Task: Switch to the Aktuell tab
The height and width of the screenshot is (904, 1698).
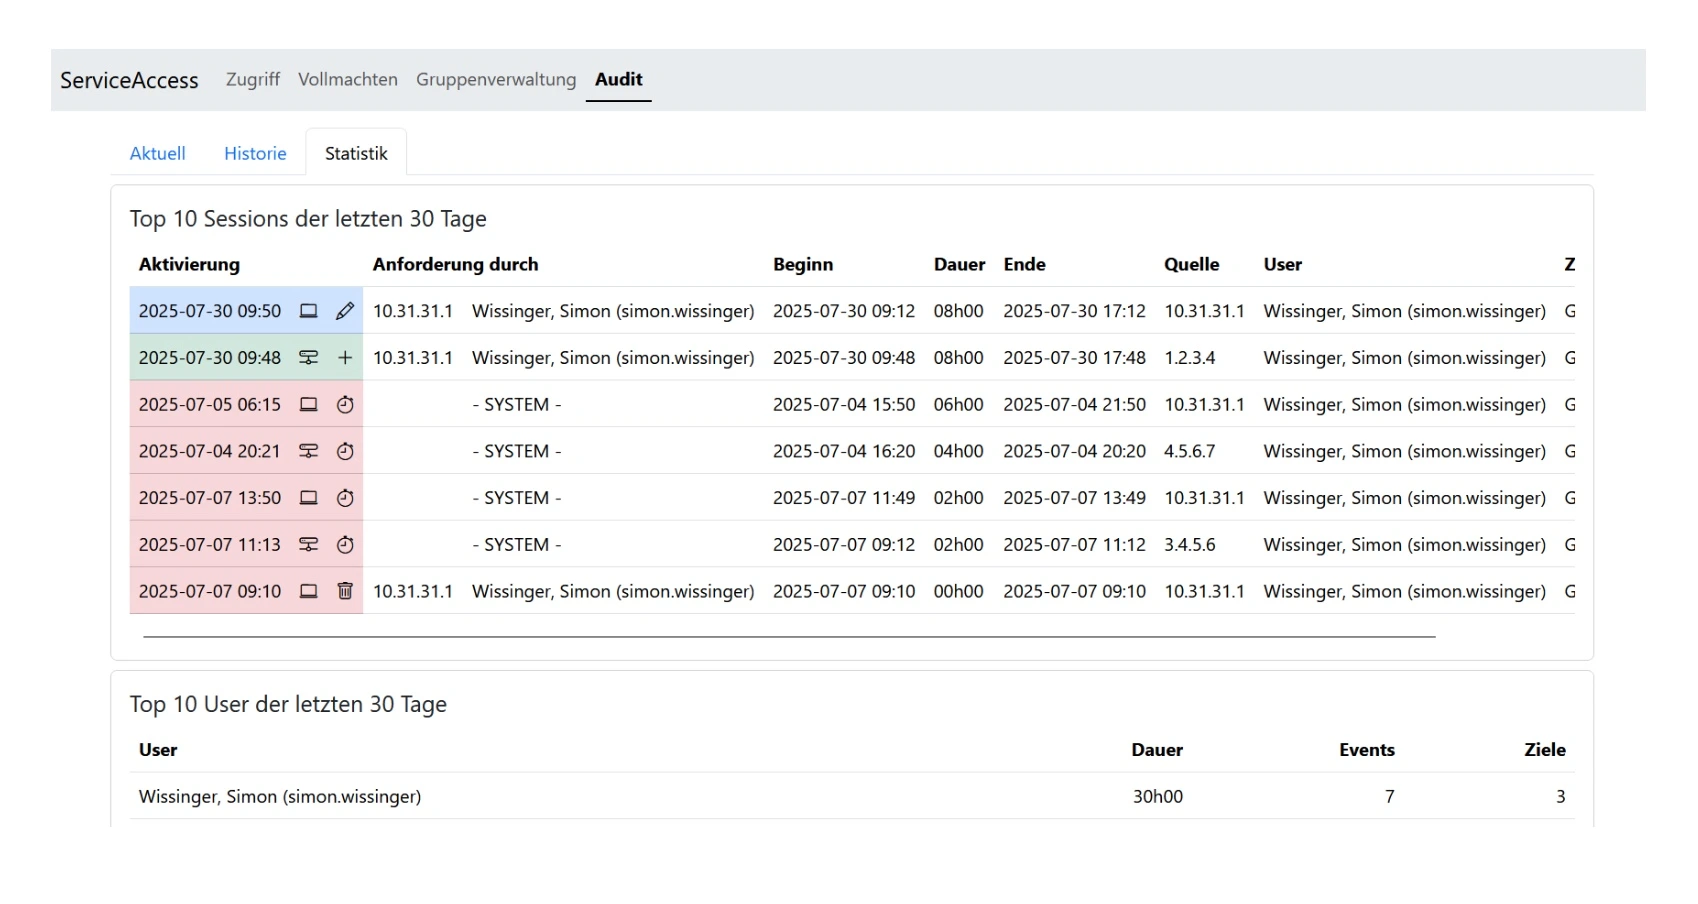Action: tap(158, 153)
